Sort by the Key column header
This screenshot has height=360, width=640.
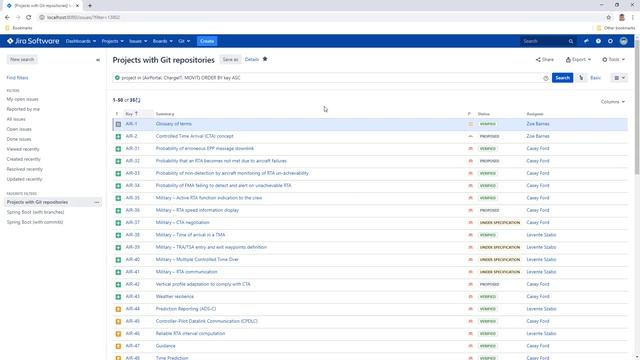click(131, 114)
